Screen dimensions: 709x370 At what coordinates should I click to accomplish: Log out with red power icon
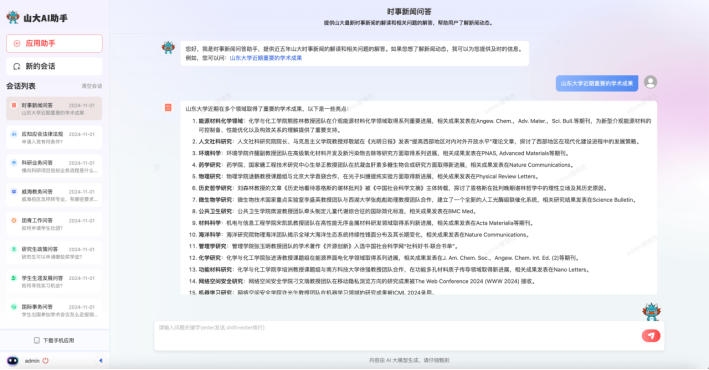pos(45,361)
